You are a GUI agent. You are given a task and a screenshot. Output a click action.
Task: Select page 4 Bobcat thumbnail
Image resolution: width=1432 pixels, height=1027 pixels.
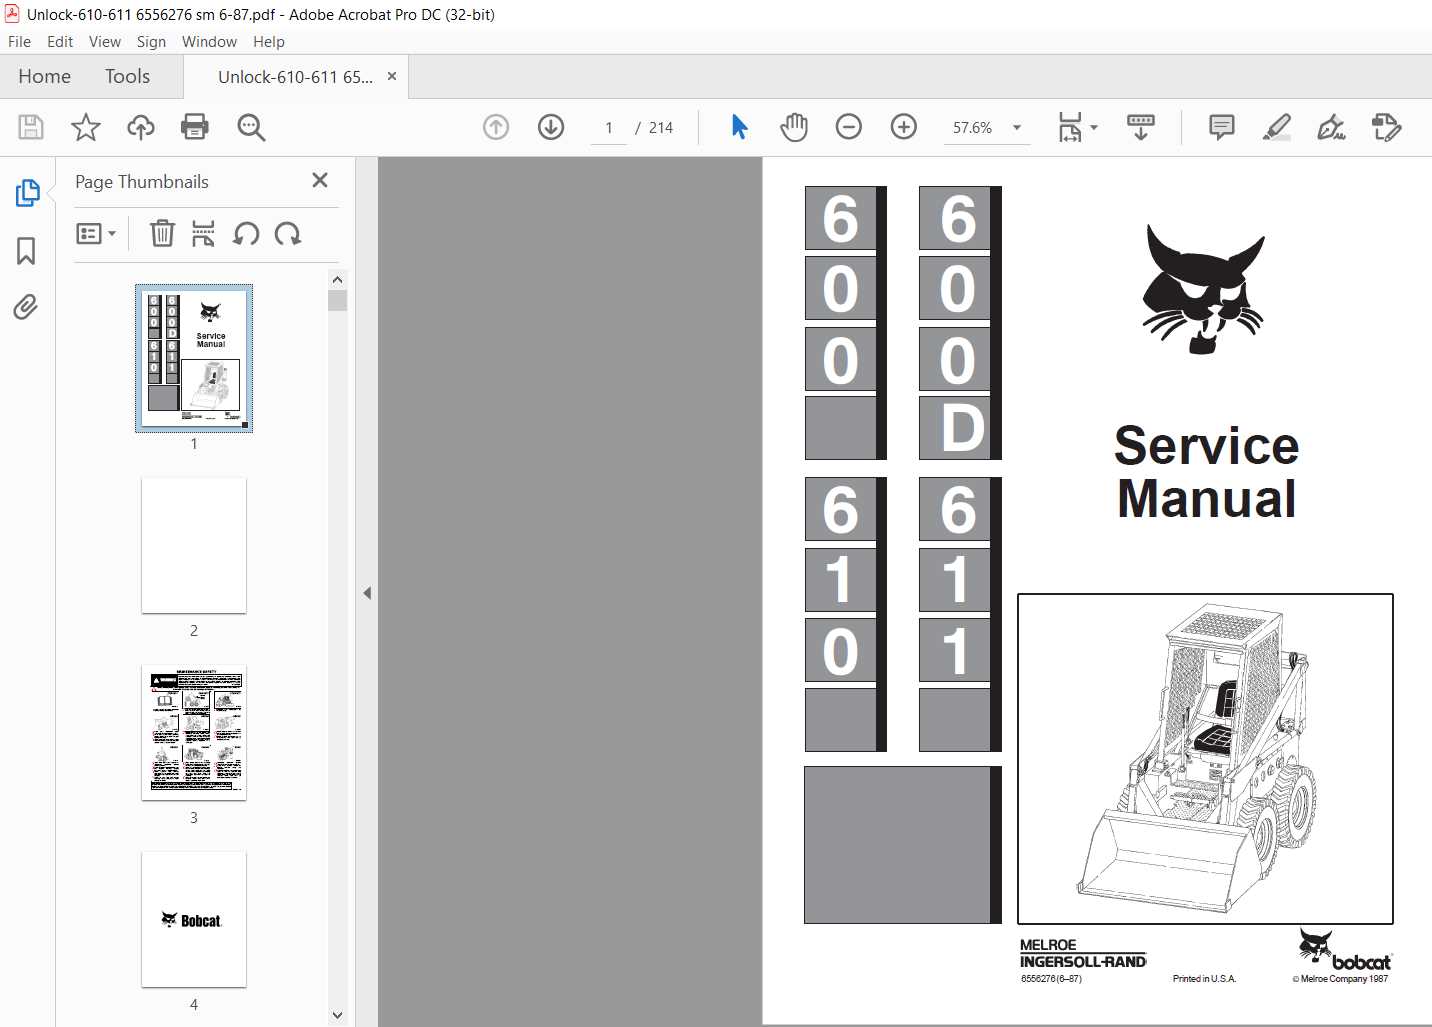point(194,920)
